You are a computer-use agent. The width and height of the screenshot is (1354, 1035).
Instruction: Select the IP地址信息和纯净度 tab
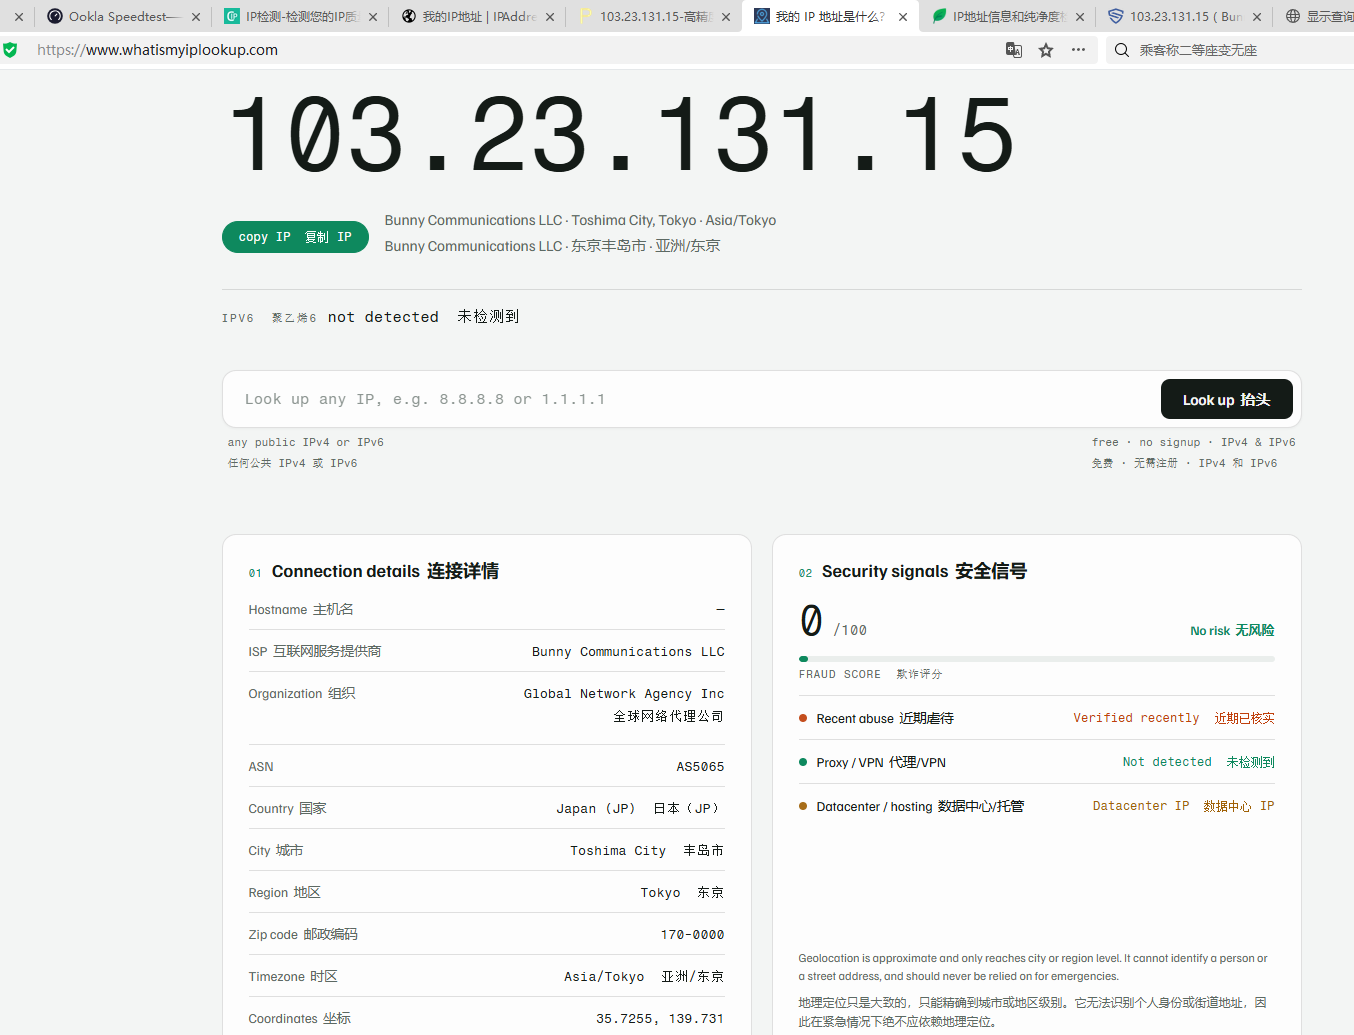pos(1008,16)
